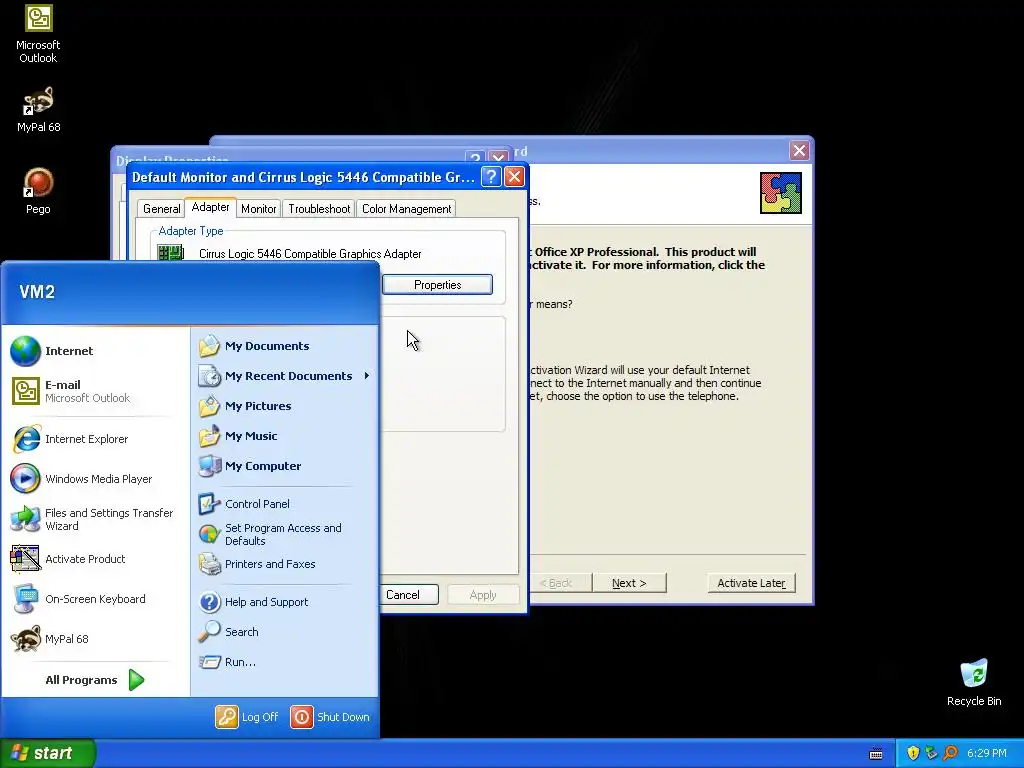Expand My Recent Documents submenu
This screenshot has width=1024, height=768.
(285, 376)
